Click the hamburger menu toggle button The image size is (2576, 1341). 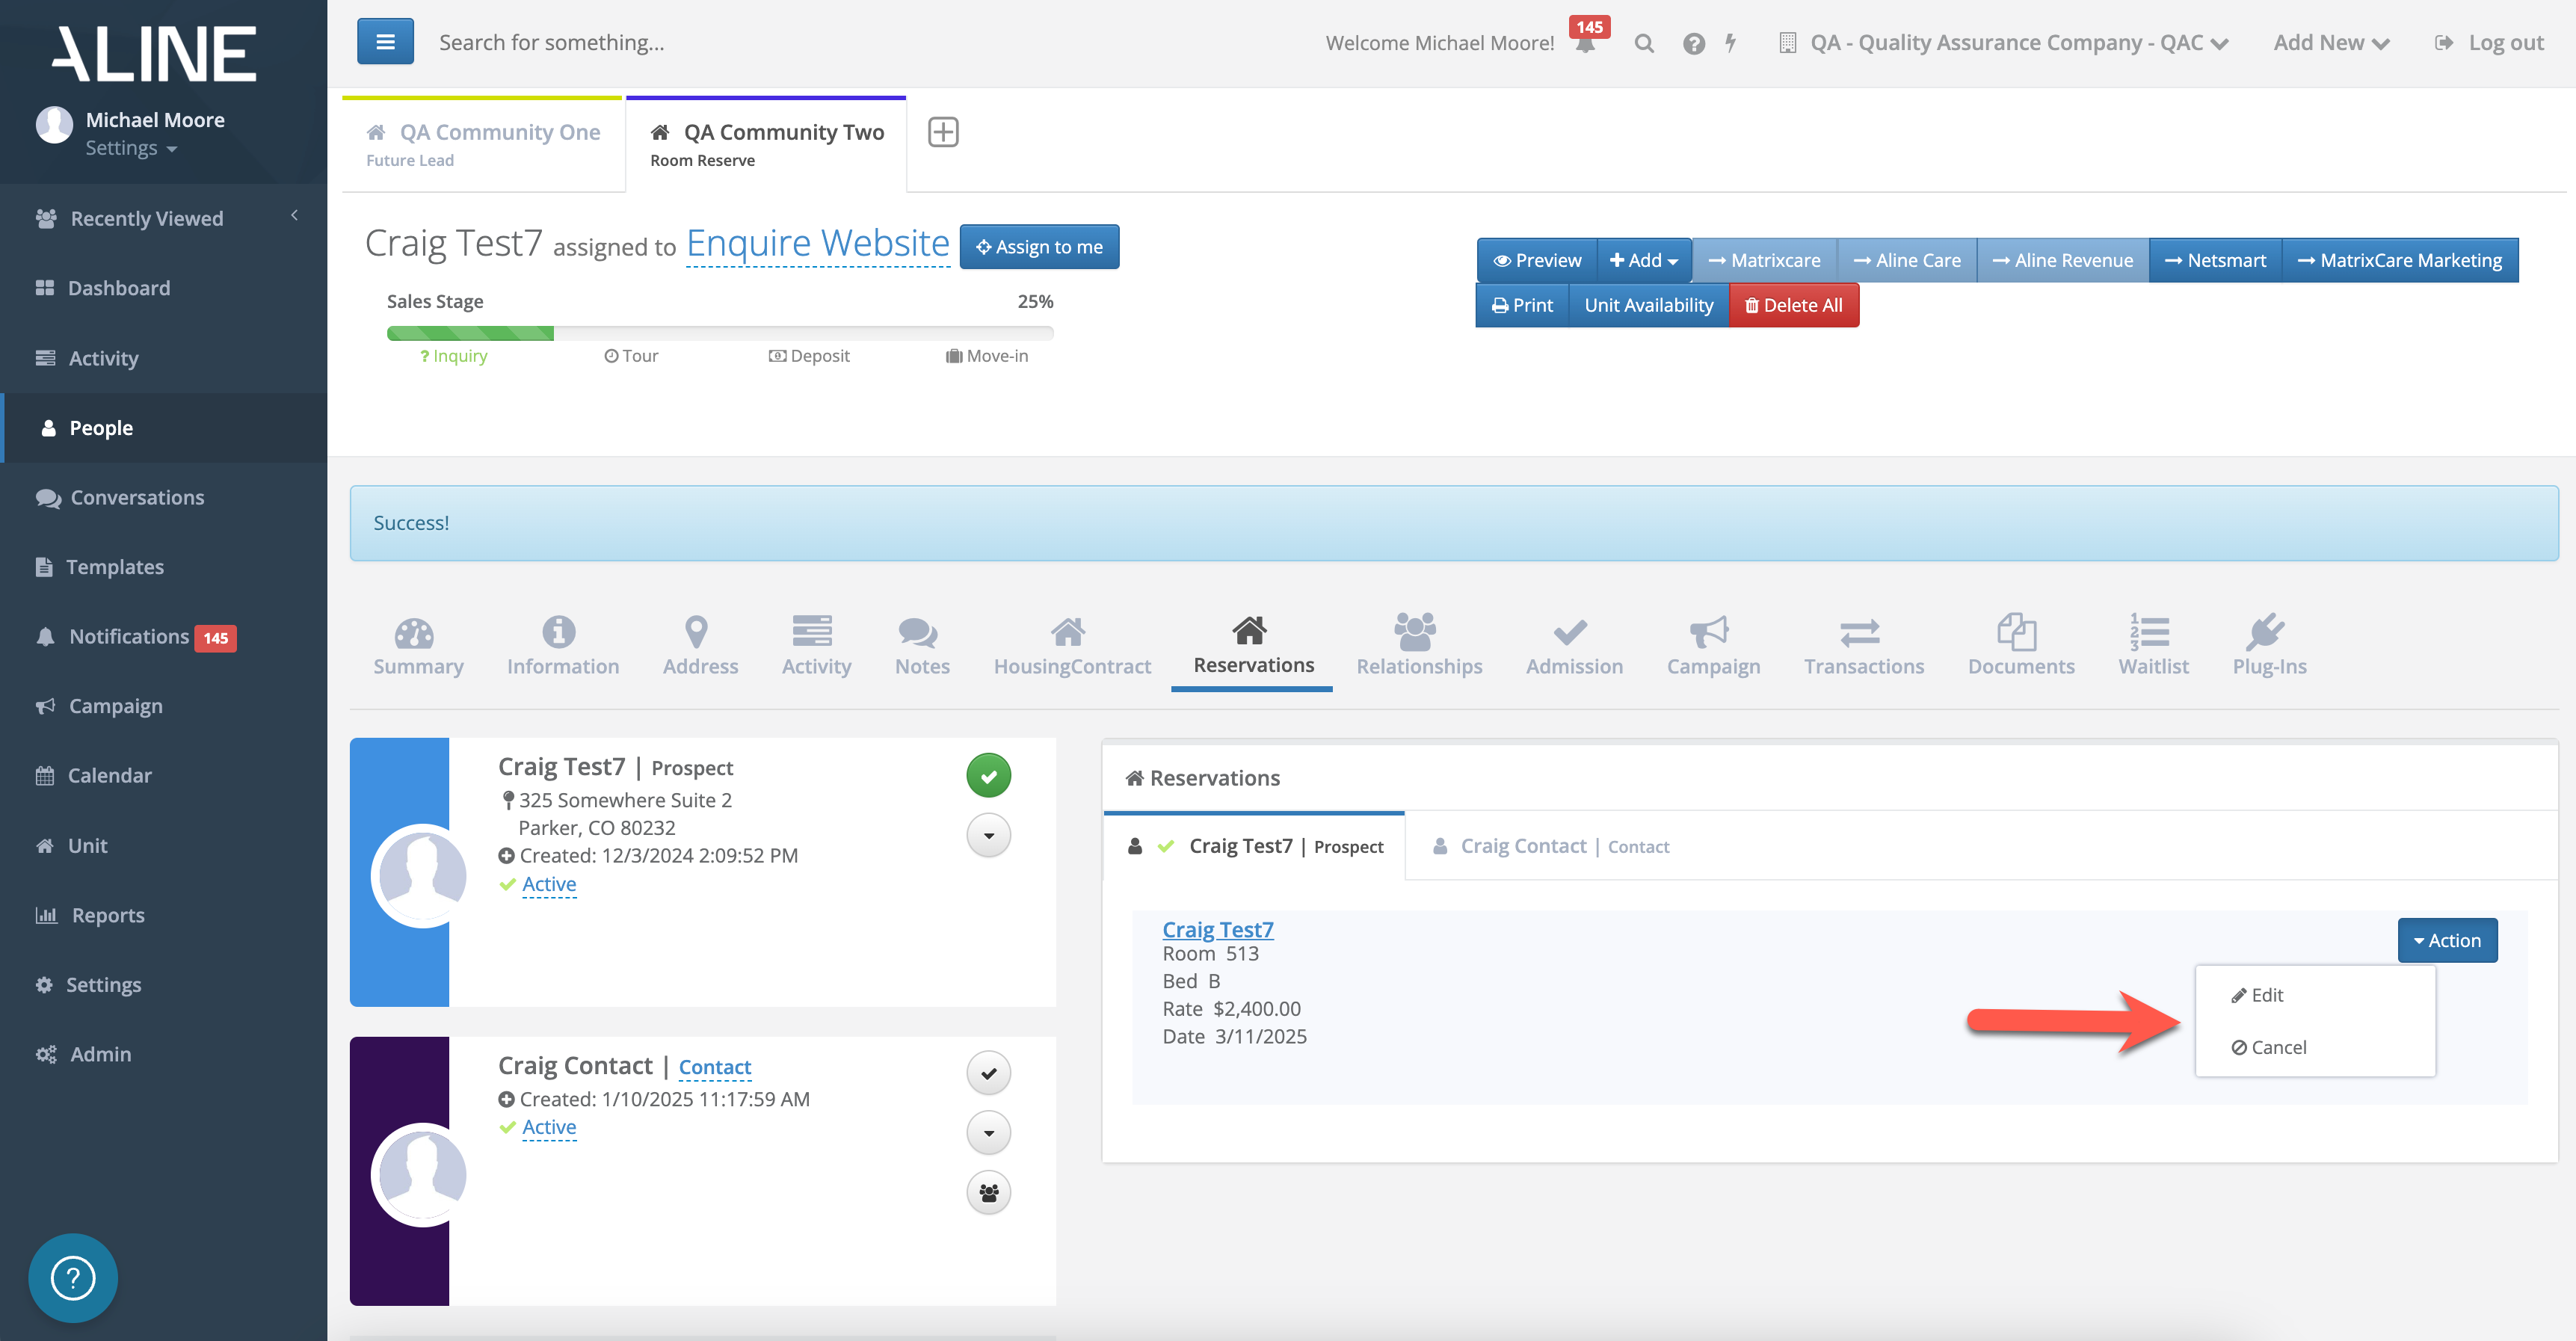pyautogui.click(x=385, y=42)
